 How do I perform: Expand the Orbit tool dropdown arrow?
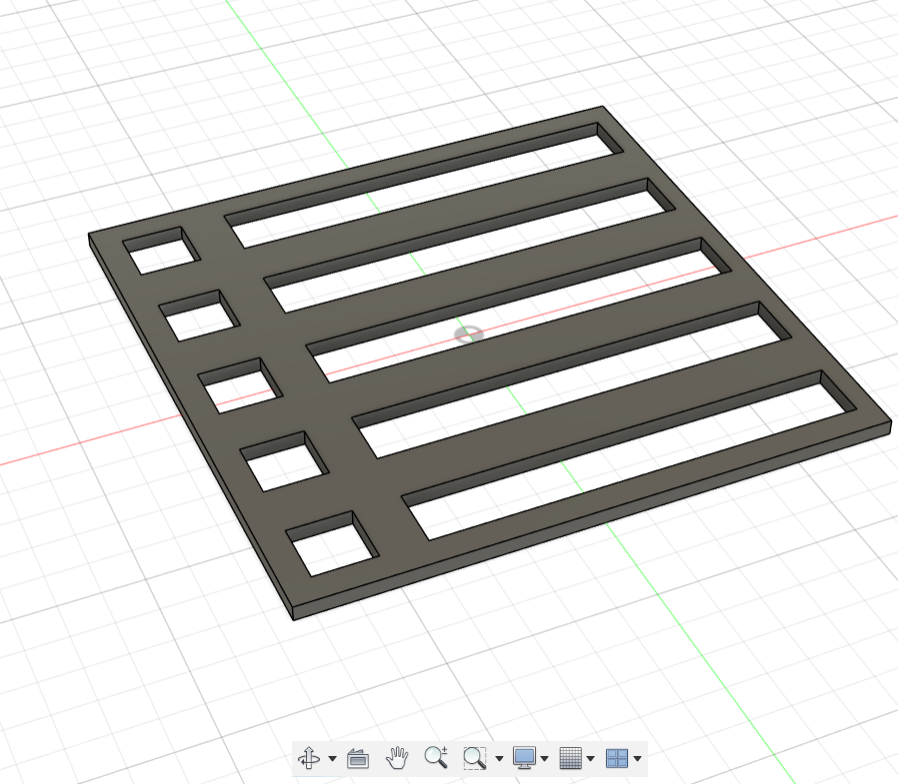[x=331, y=758]
